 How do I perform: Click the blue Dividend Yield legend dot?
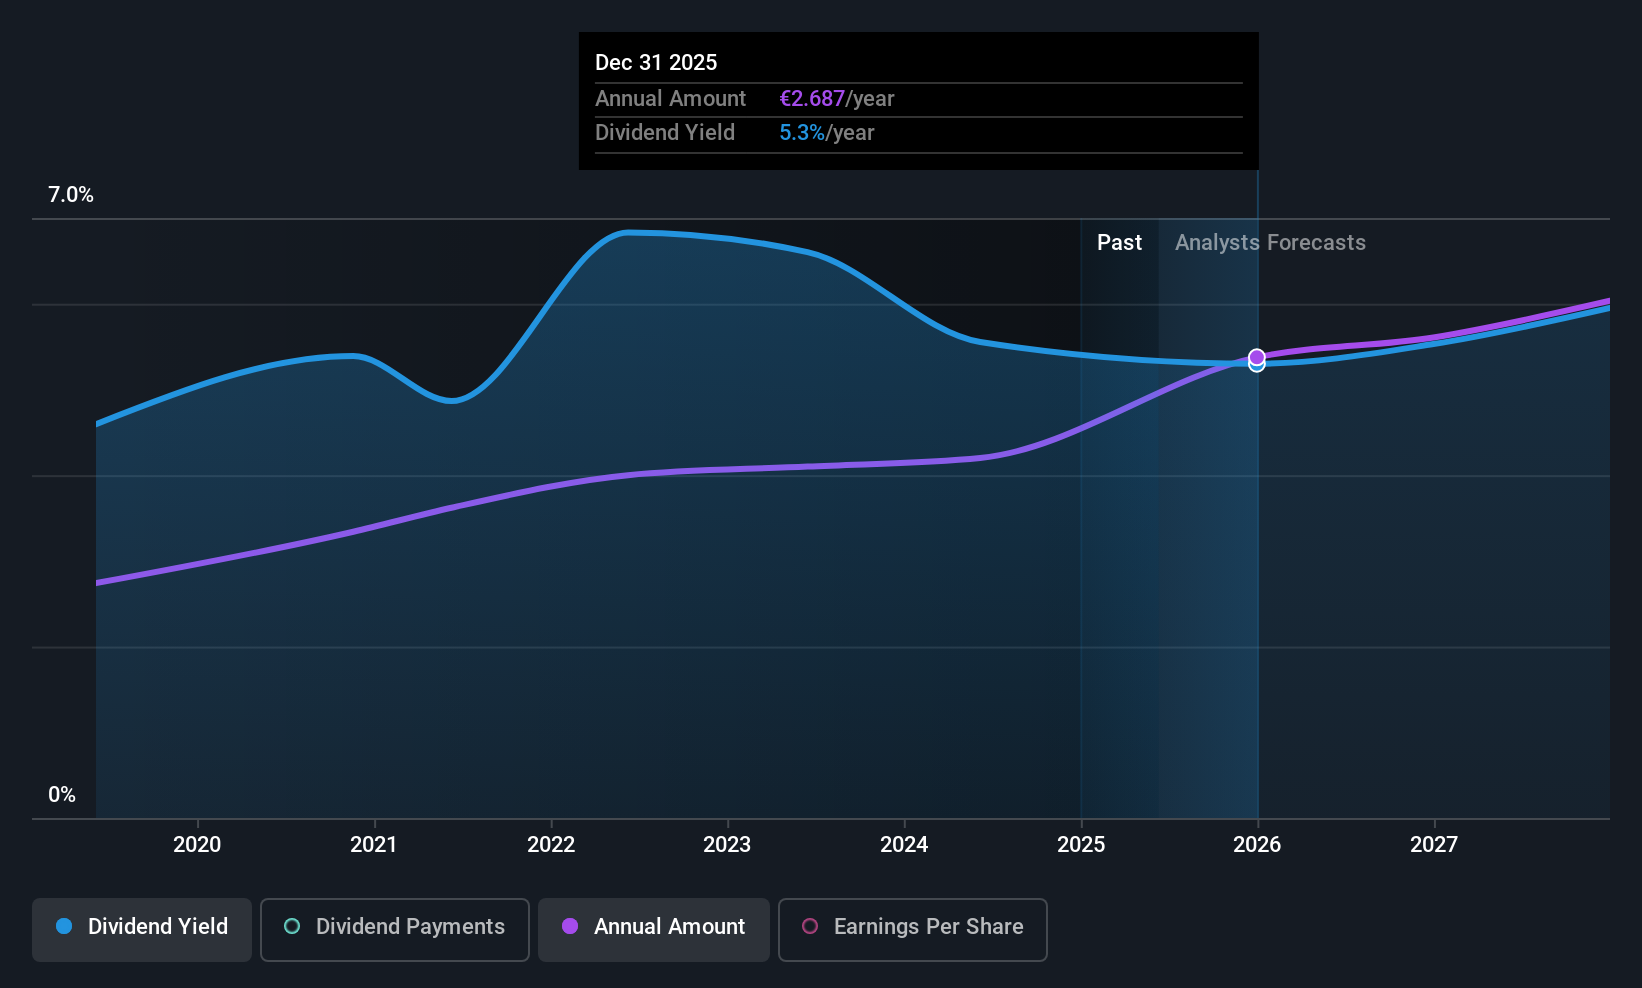[64, 926]
